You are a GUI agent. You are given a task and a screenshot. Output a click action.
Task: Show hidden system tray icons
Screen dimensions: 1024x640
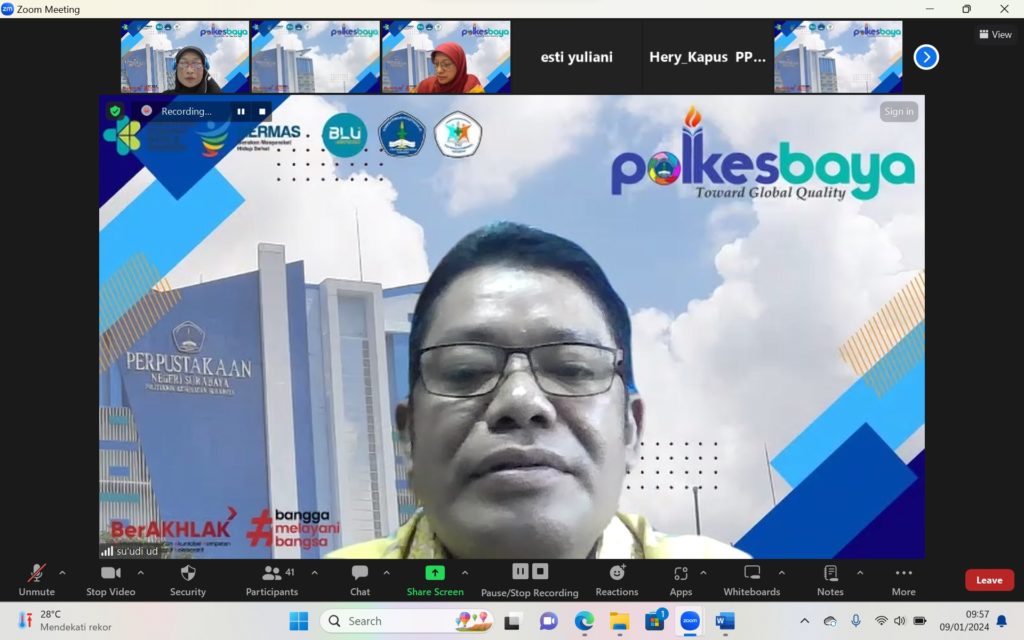[x=805, y=621]
